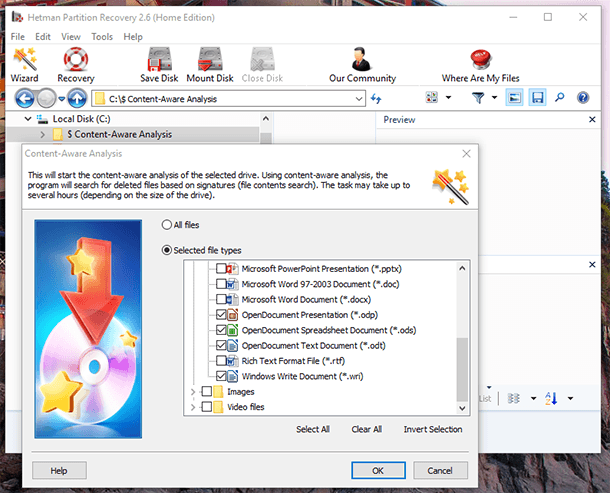Click Select All file types

(313, 429)
